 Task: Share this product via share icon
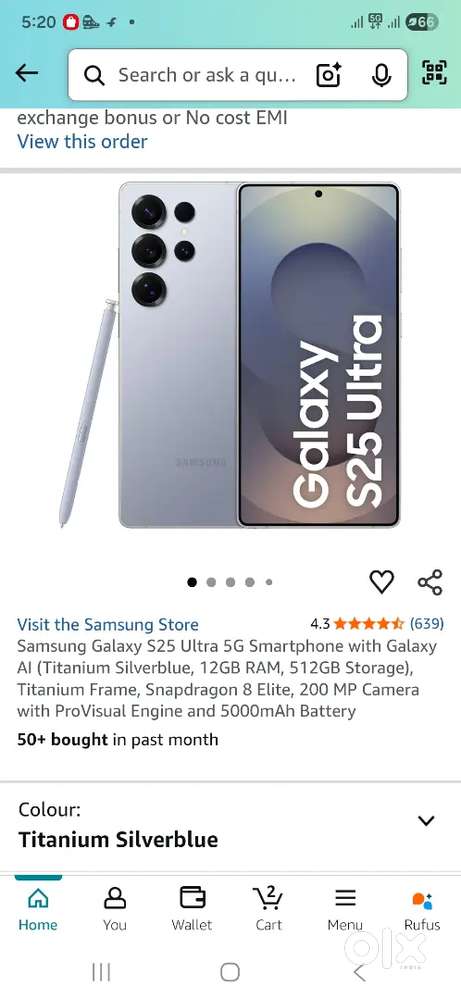point(430,582)
